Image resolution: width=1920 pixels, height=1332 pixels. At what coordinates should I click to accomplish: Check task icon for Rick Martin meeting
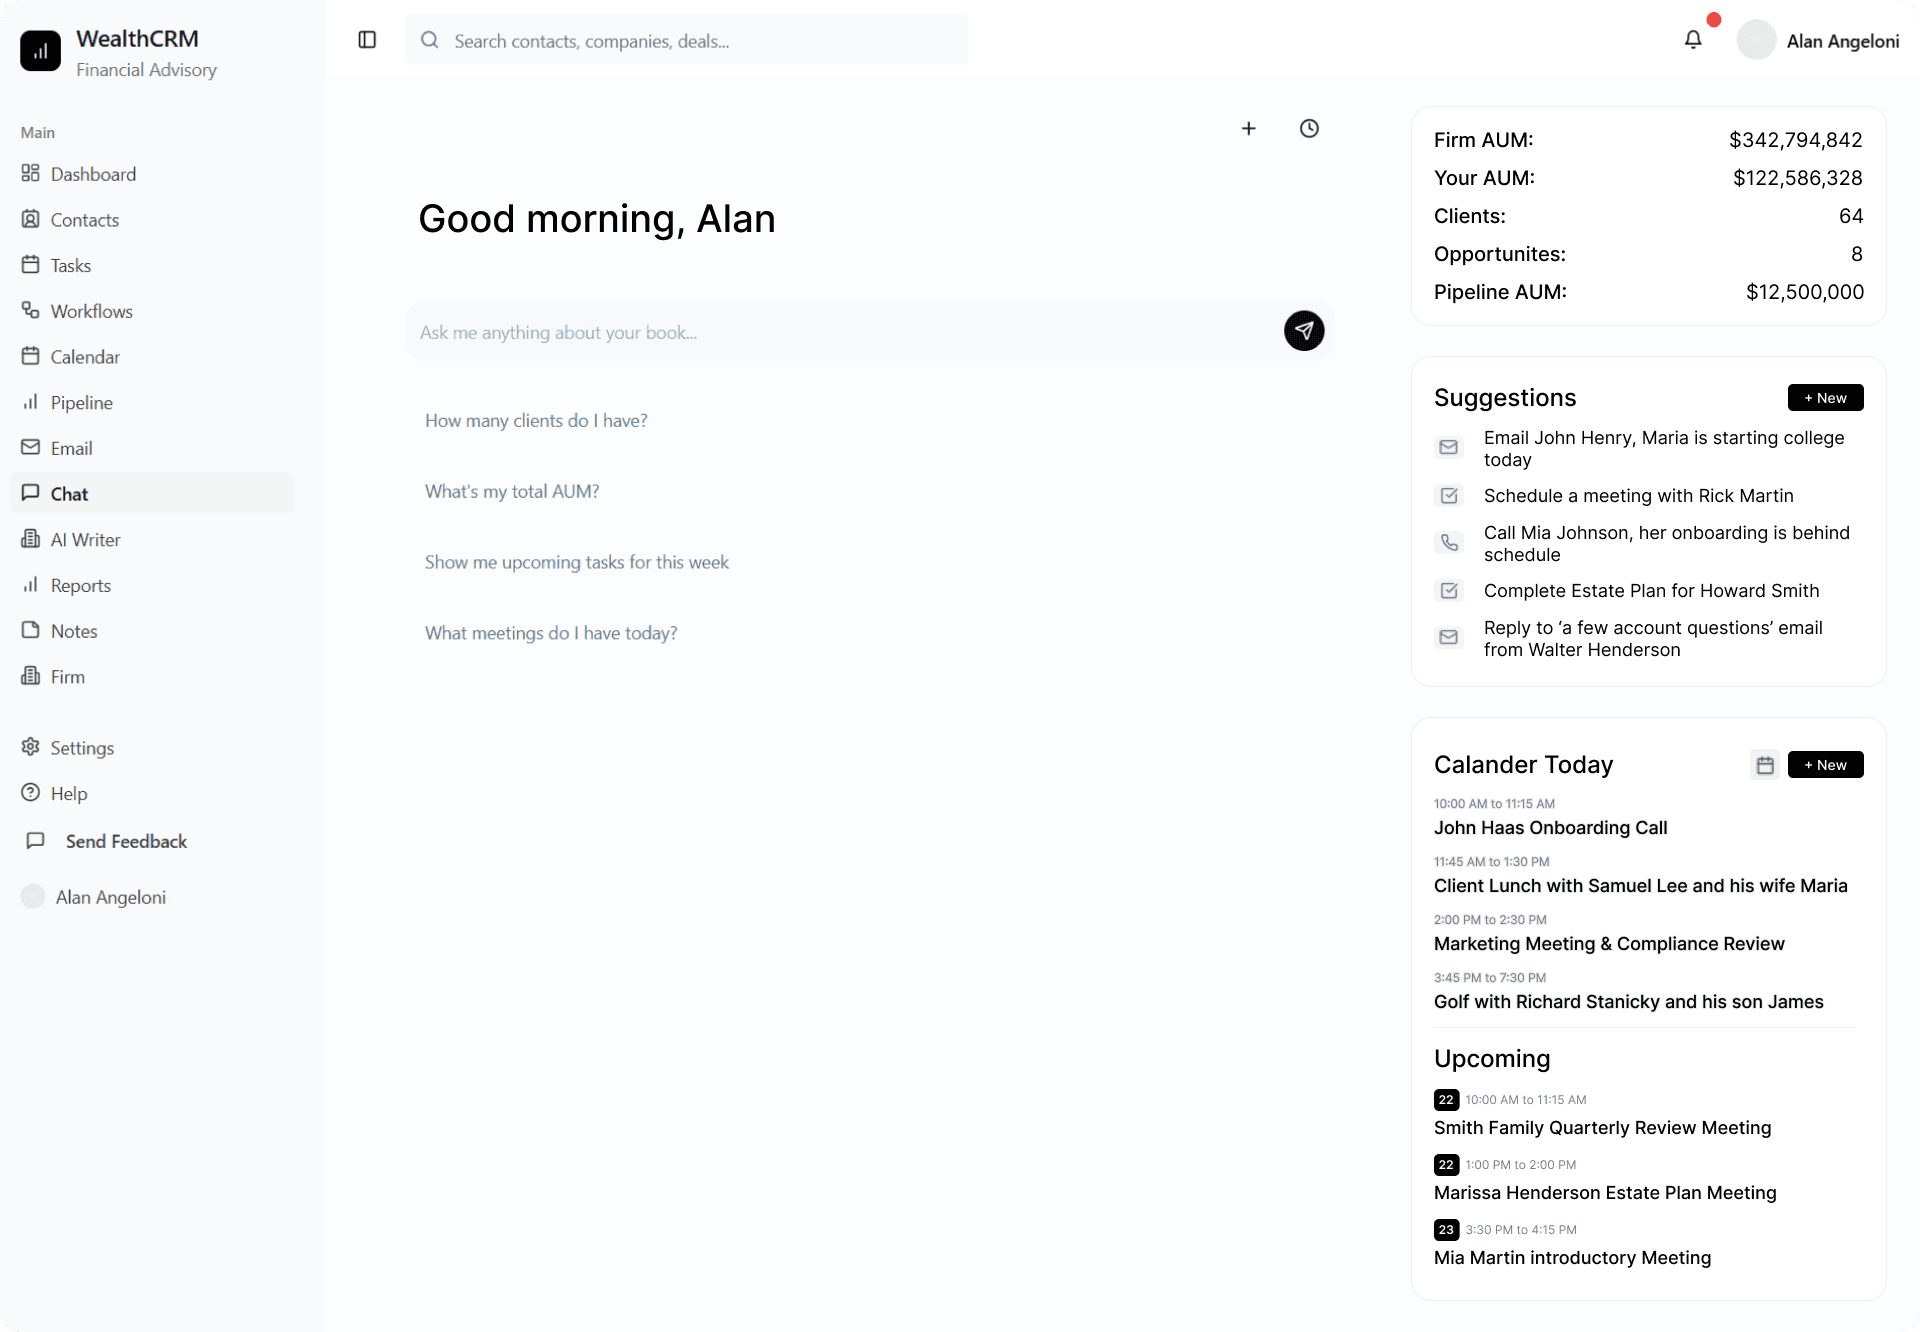tap(1449, 496)
